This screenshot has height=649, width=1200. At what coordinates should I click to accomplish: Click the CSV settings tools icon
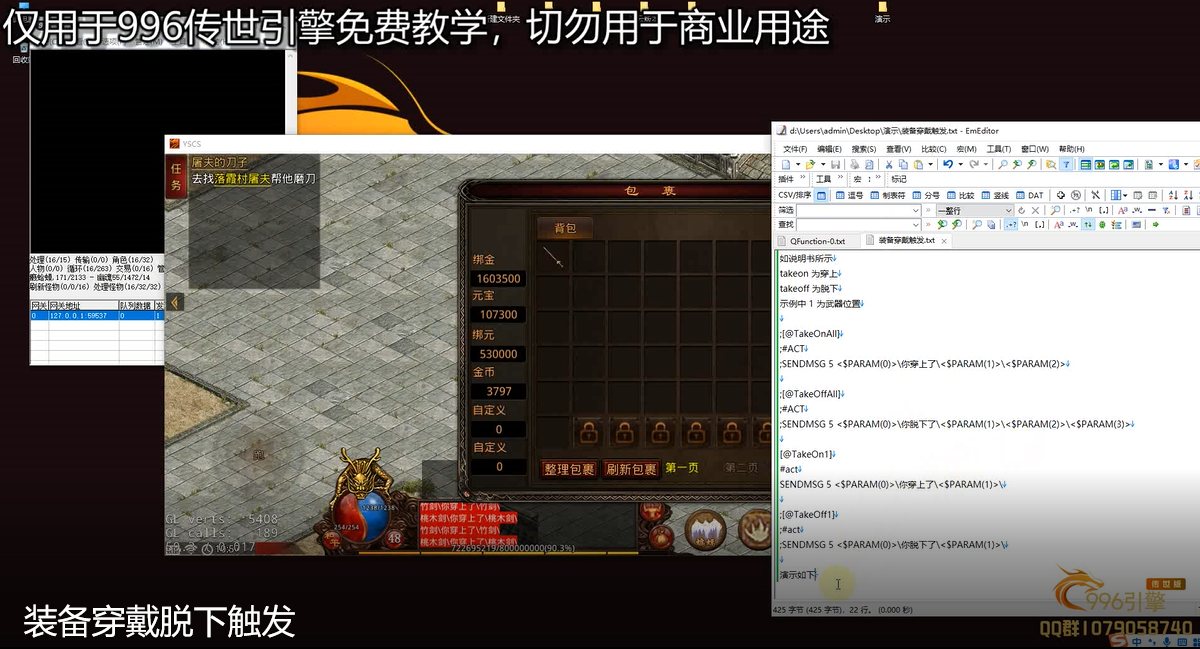(1095, 195)
